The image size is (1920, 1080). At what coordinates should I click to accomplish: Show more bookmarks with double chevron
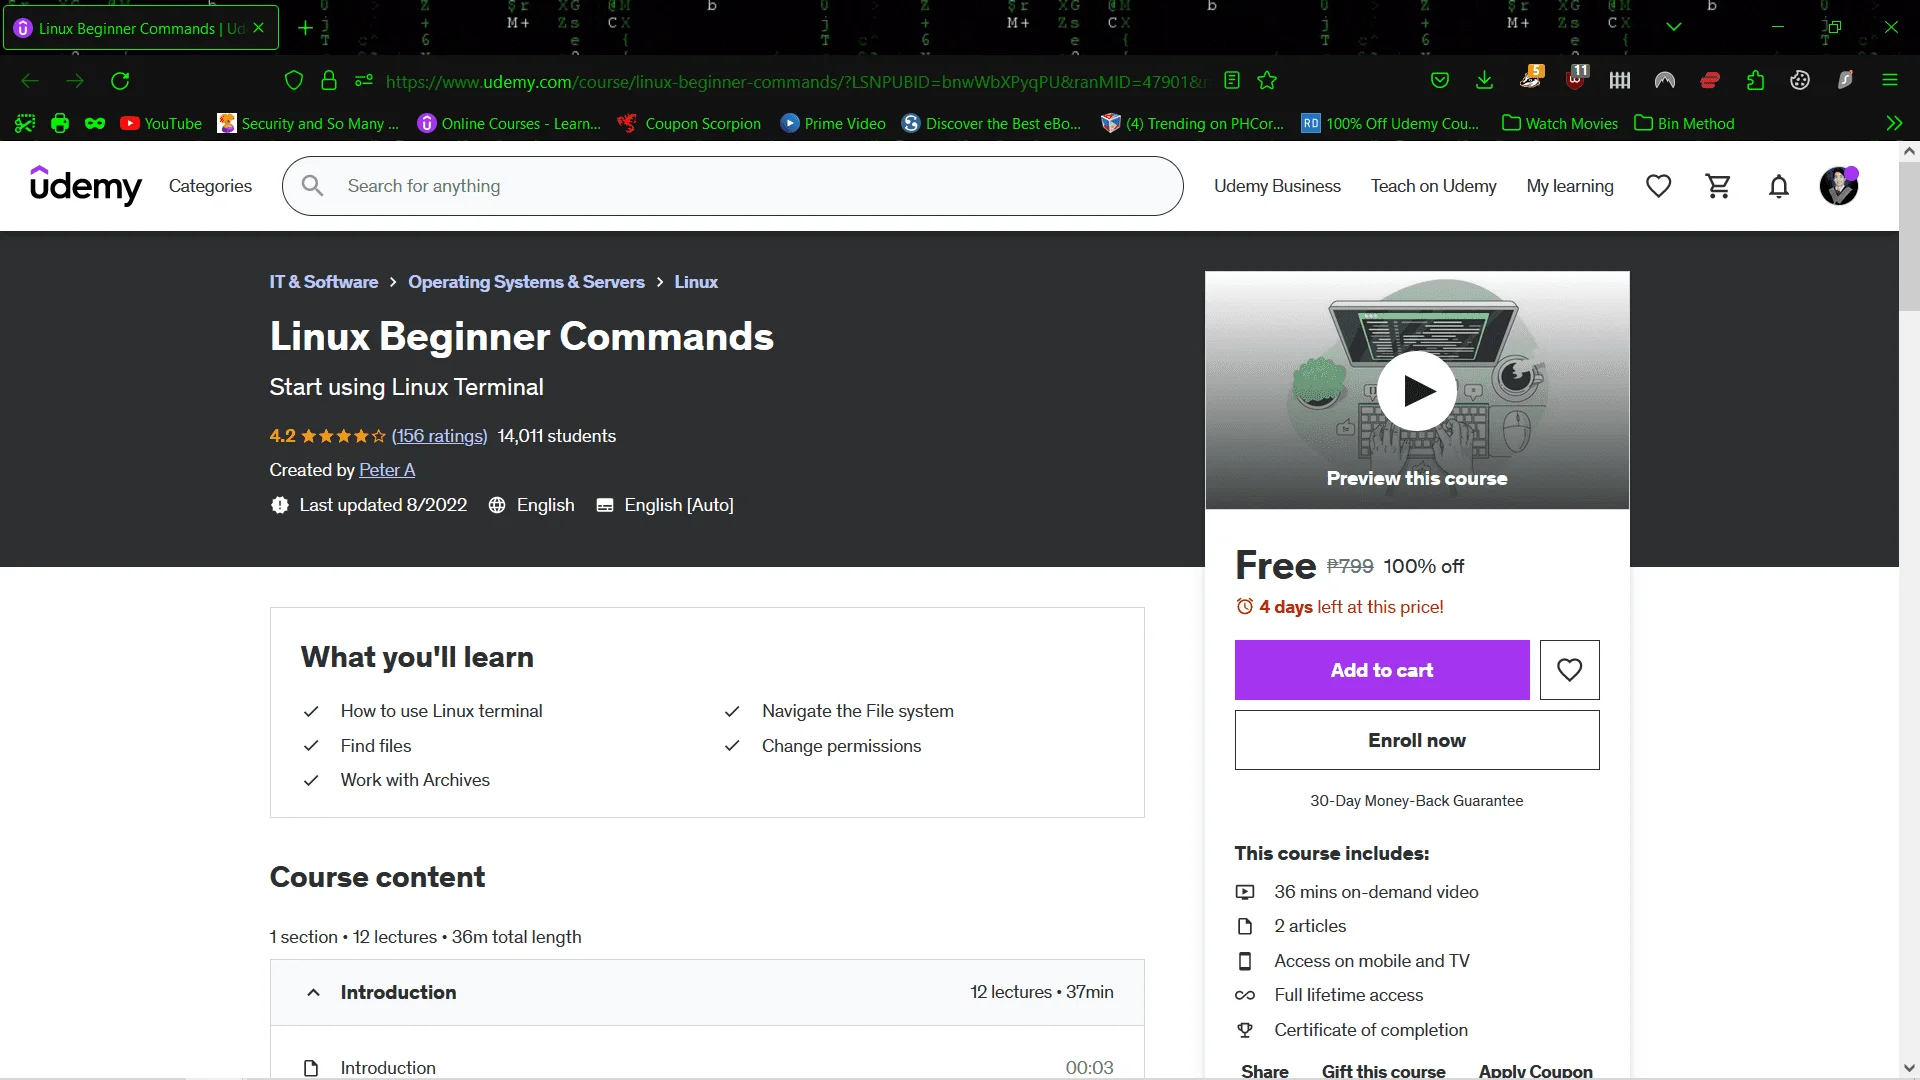coord(1894,123)
